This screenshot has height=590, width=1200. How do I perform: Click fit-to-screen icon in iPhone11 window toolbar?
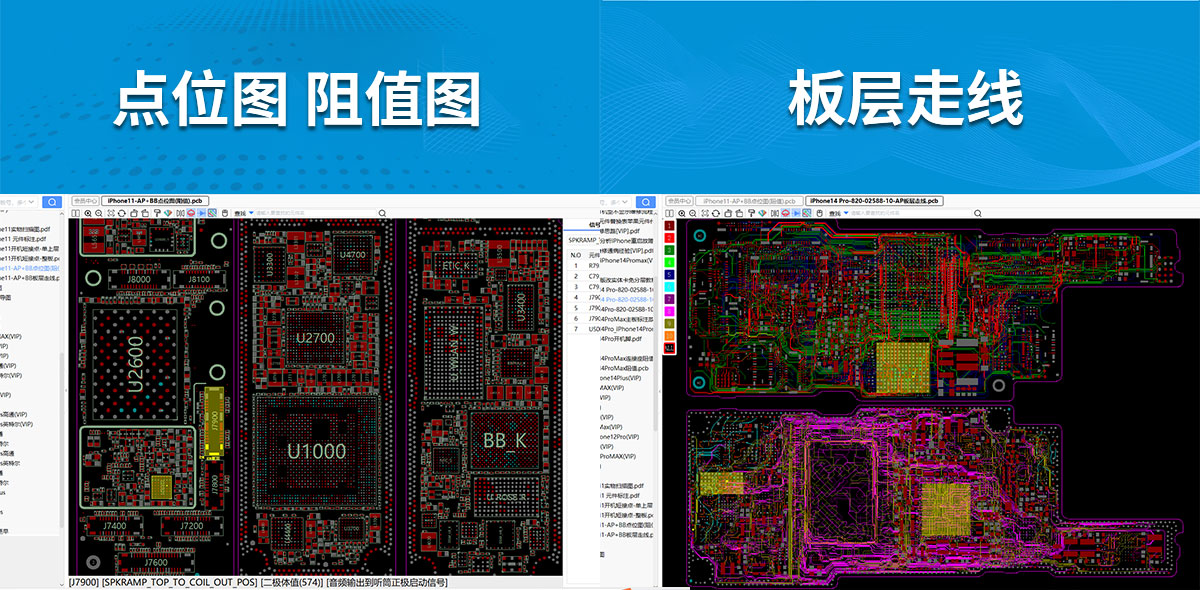(111, 213)
